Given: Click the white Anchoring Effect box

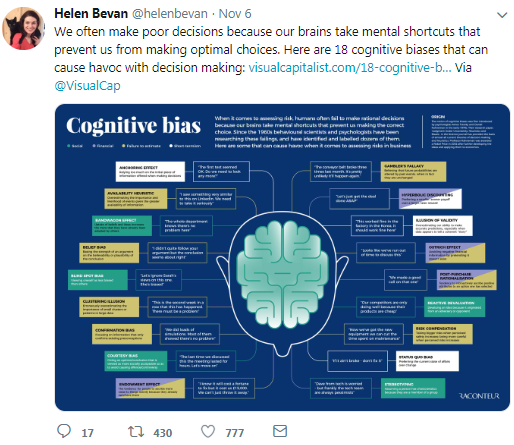Looking at the screenshot, I should 150,172.
